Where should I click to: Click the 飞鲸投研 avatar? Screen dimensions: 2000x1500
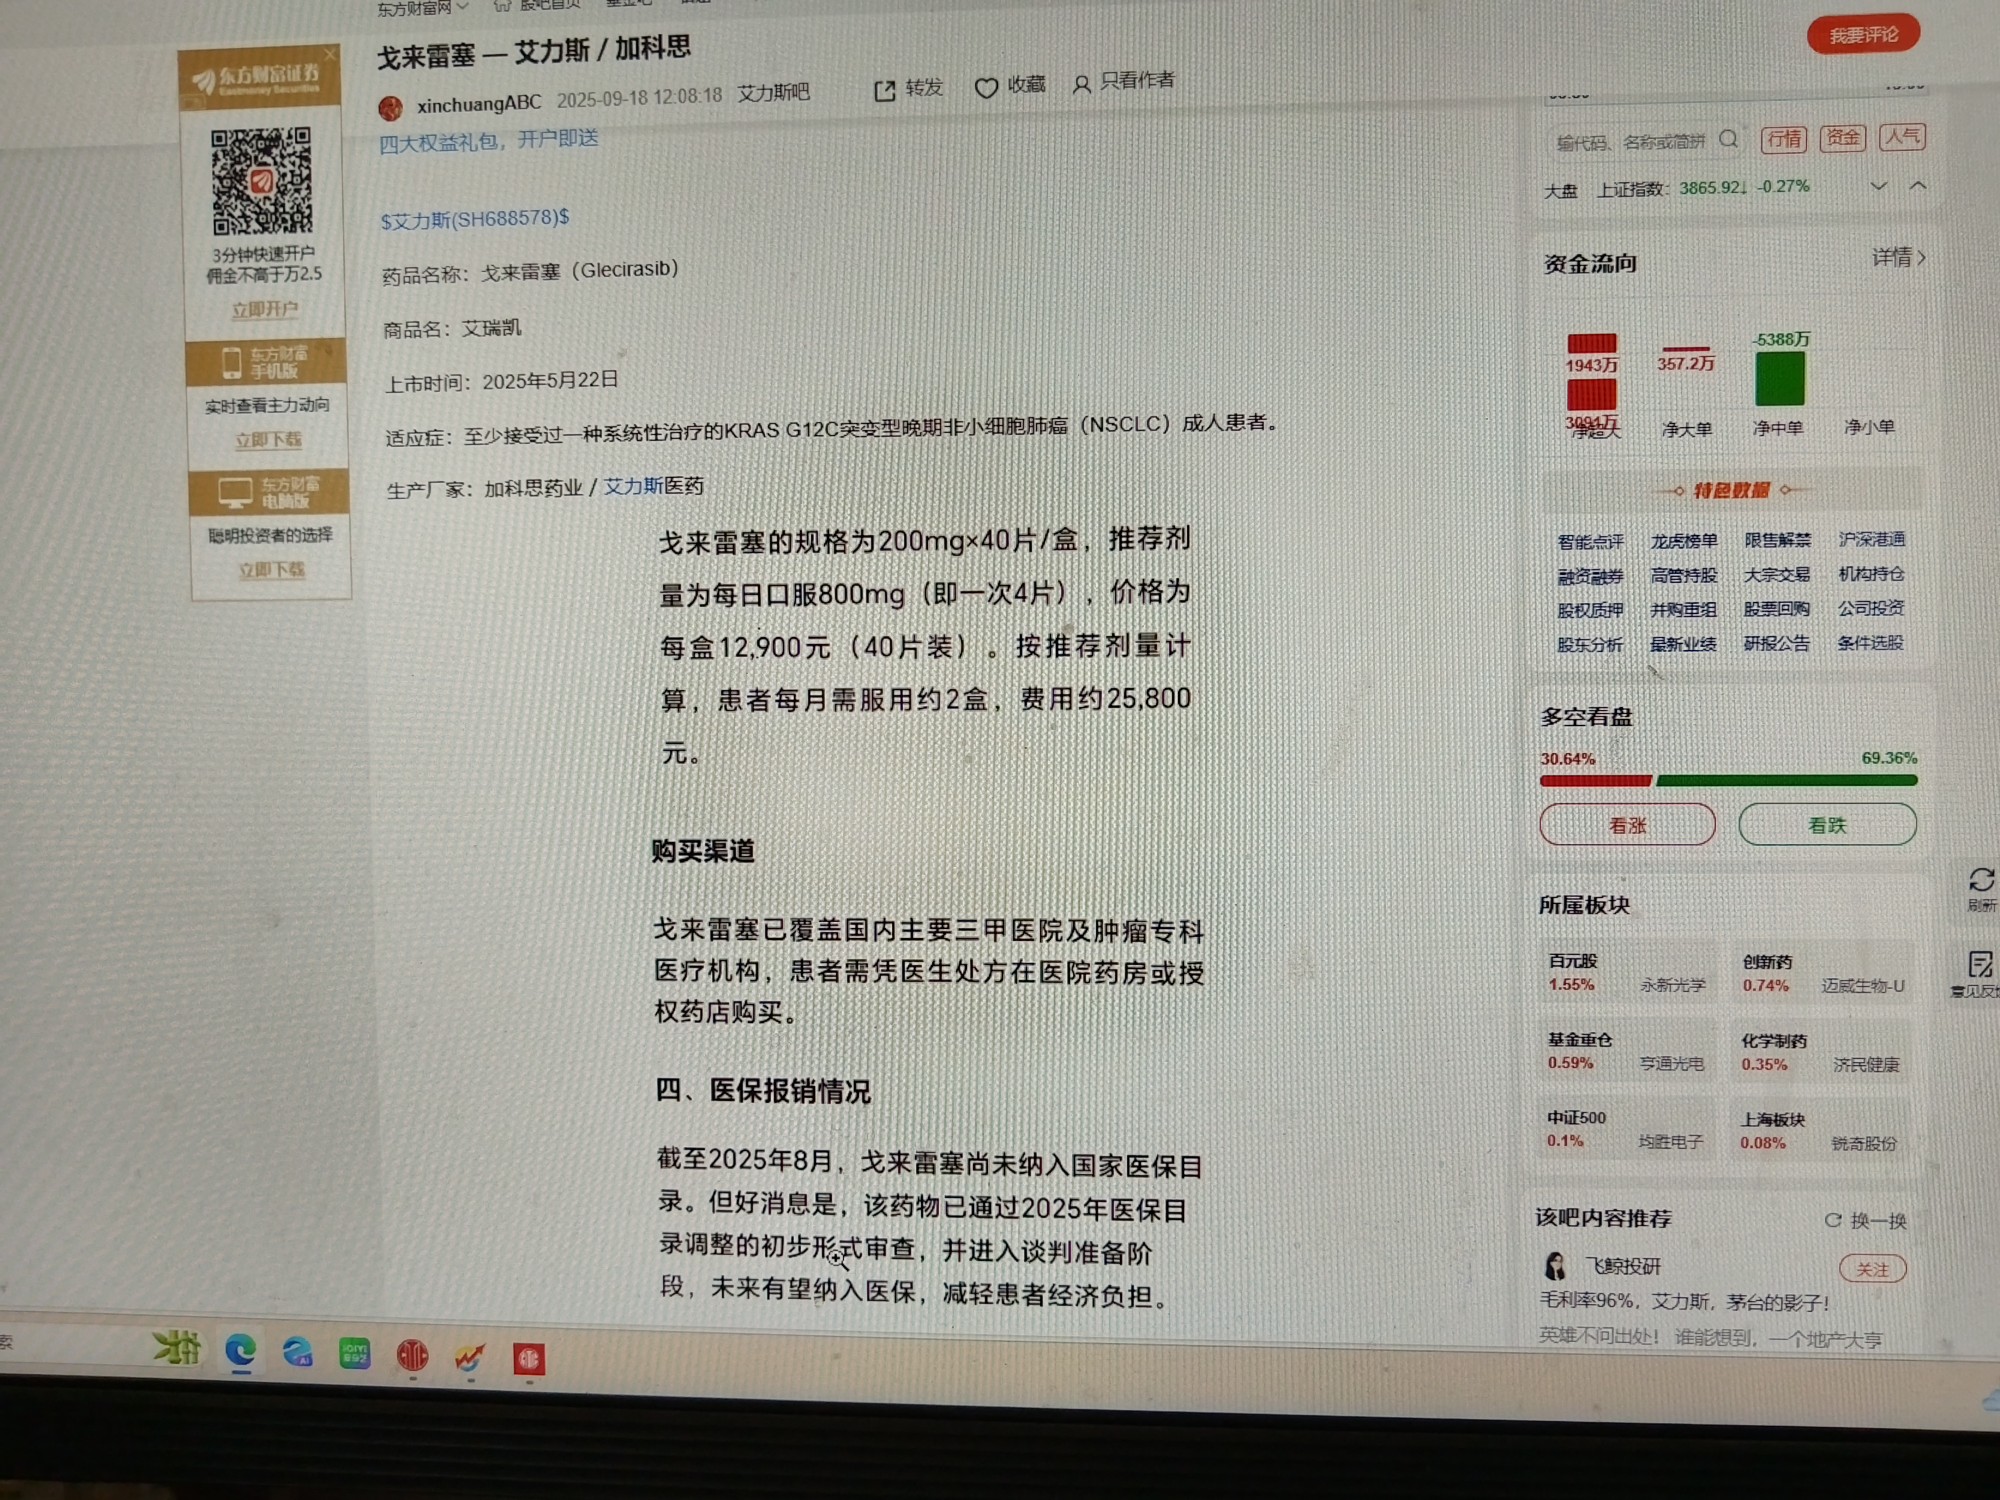tap(1555, 1266)
